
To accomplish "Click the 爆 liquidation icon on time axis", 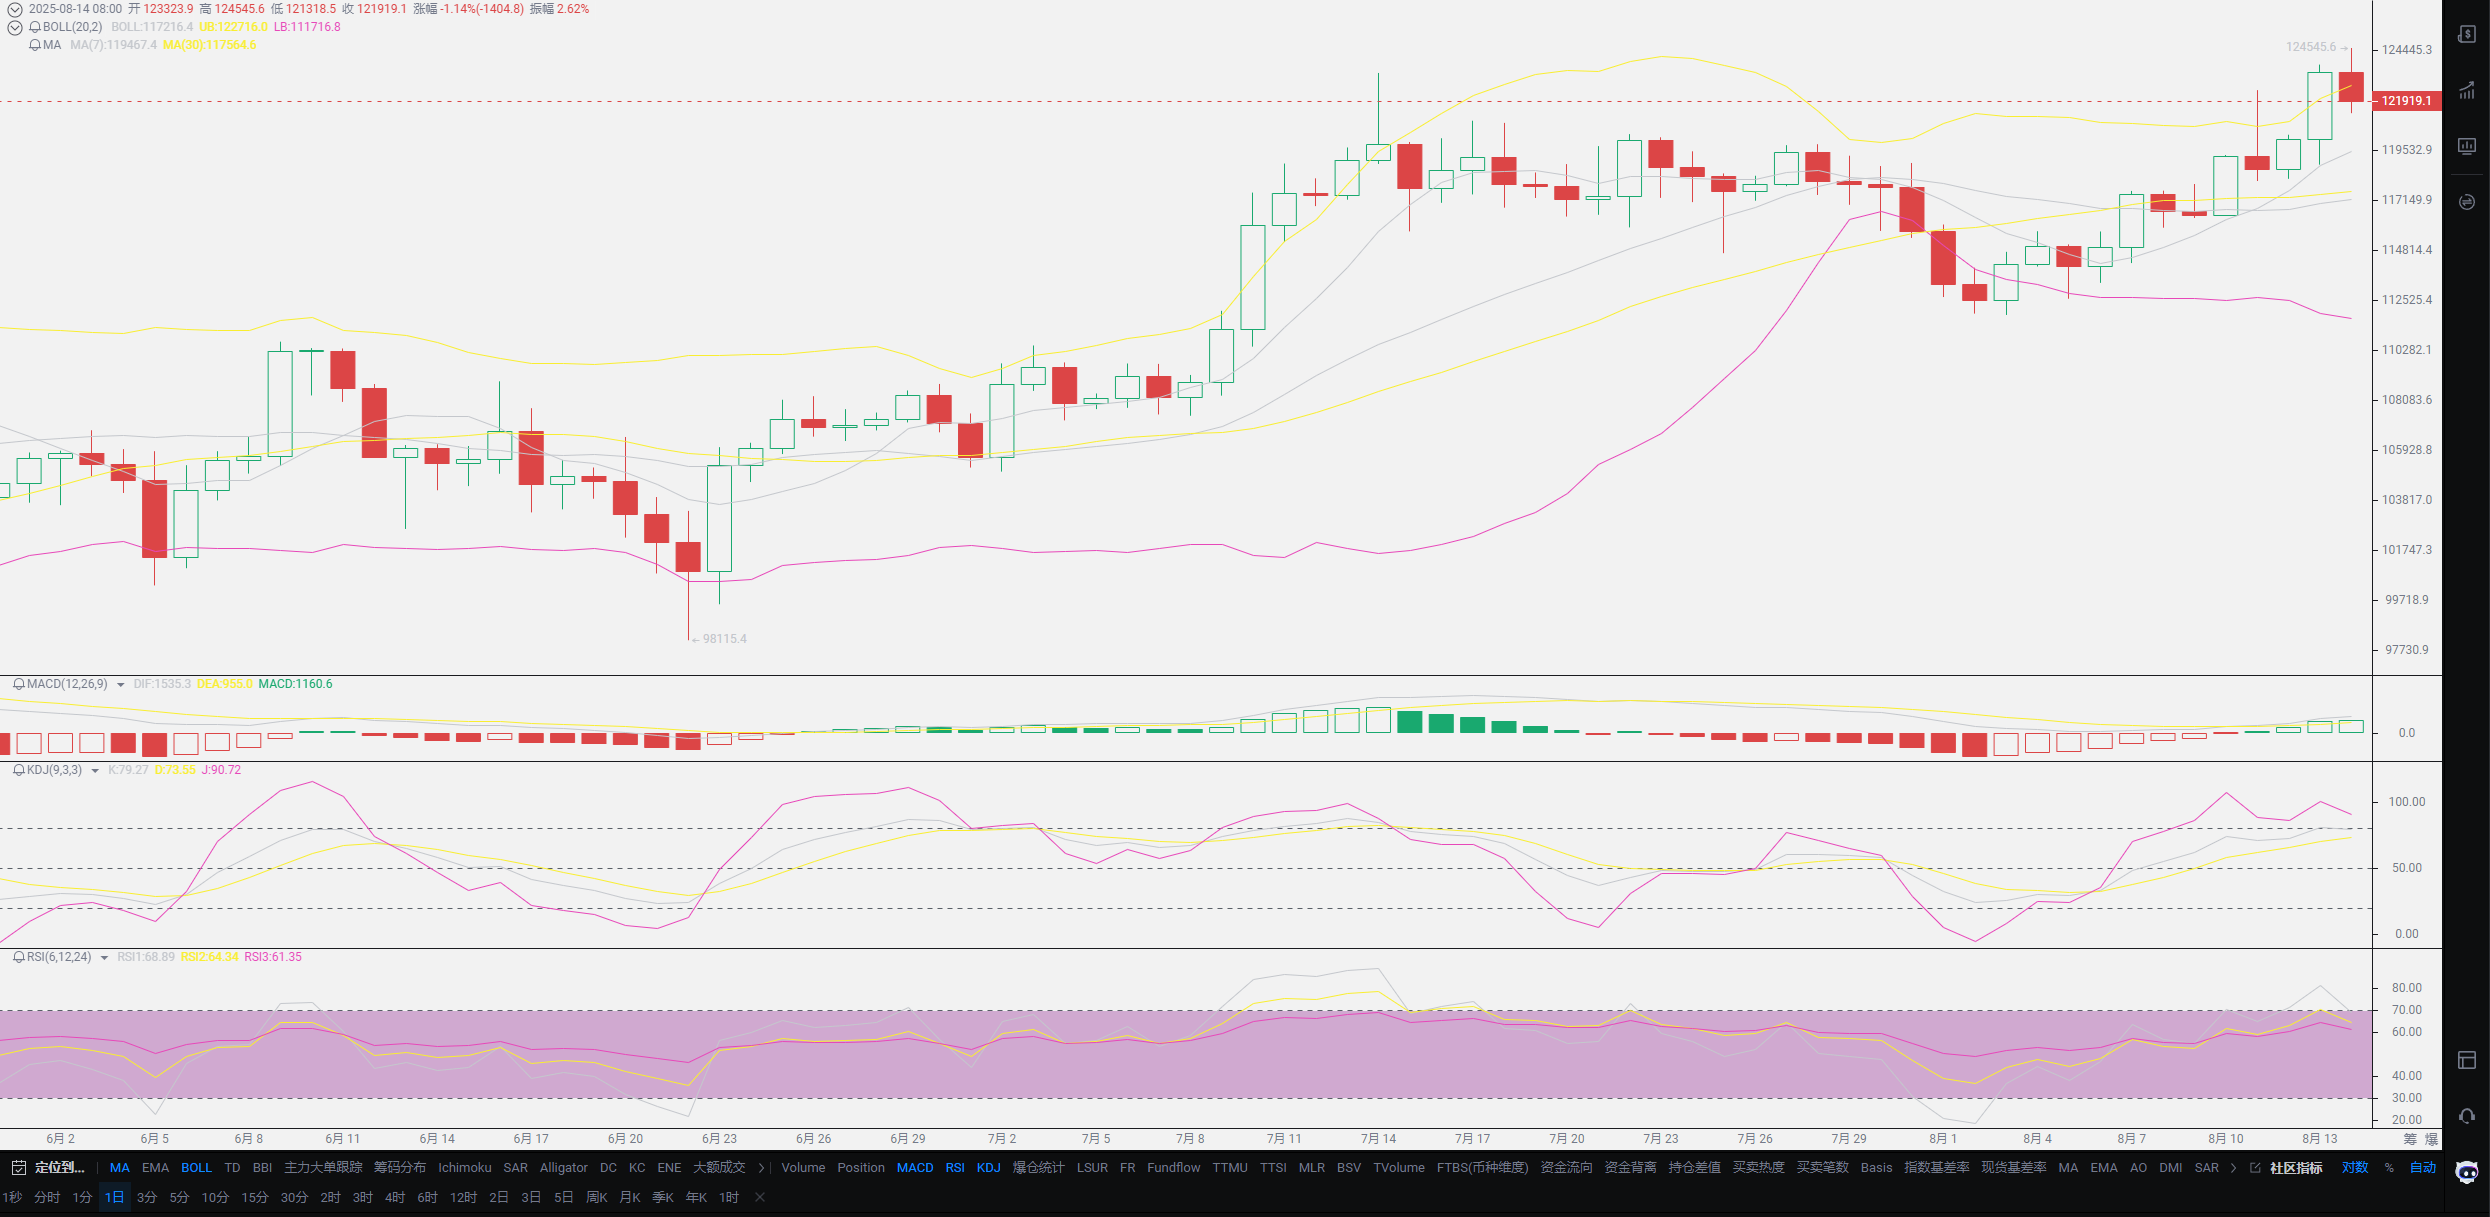I will tap(2431, 1139).
